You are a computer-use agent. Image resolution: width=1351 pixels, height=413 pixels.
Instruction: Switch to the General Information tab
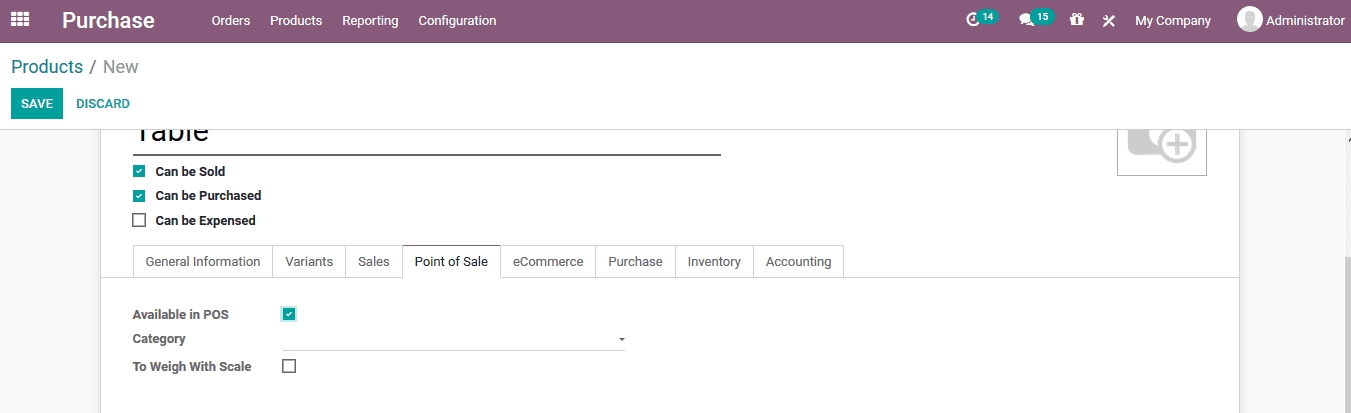click(203, 261)
